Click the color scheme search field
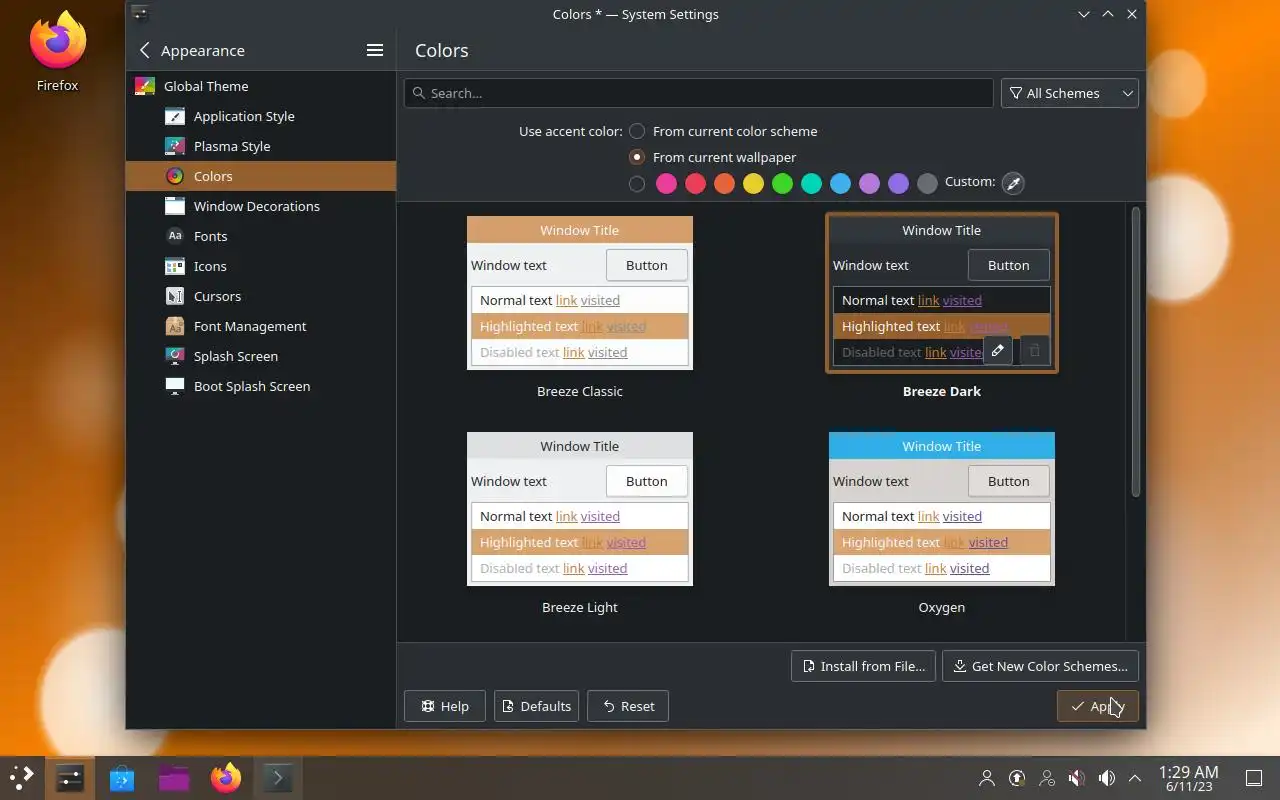The height and width of the screenshot is (800, 1280). pos(698,93)
